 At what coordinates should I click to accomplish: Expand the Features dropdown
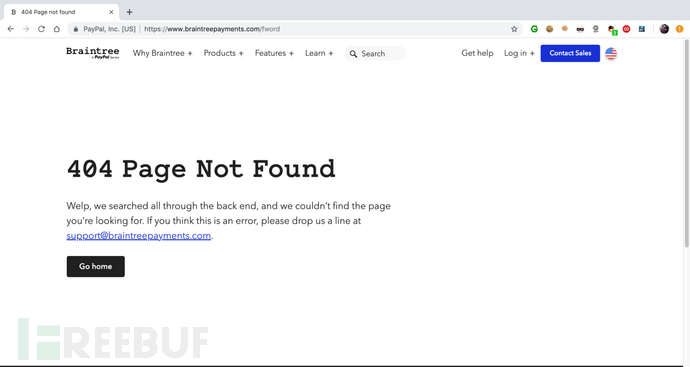(274, 53)
